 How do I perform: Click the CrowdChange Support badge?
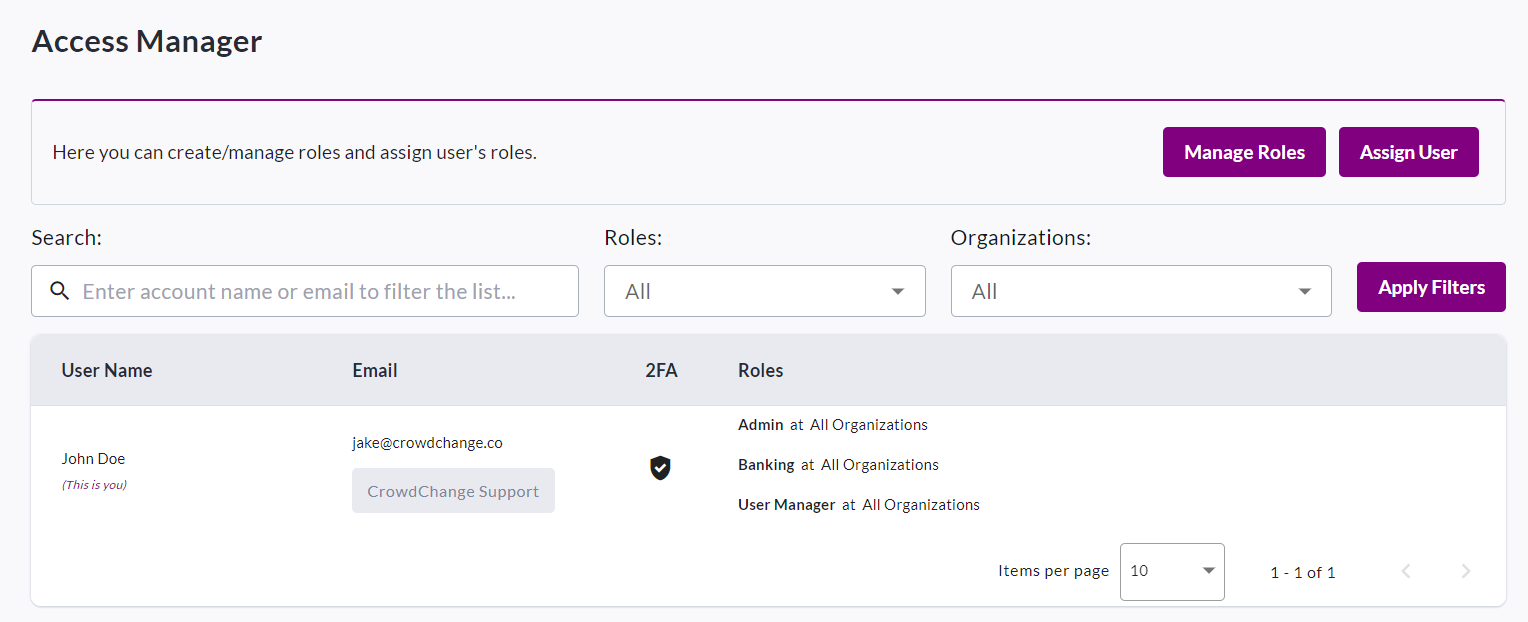tap(453, 491)
